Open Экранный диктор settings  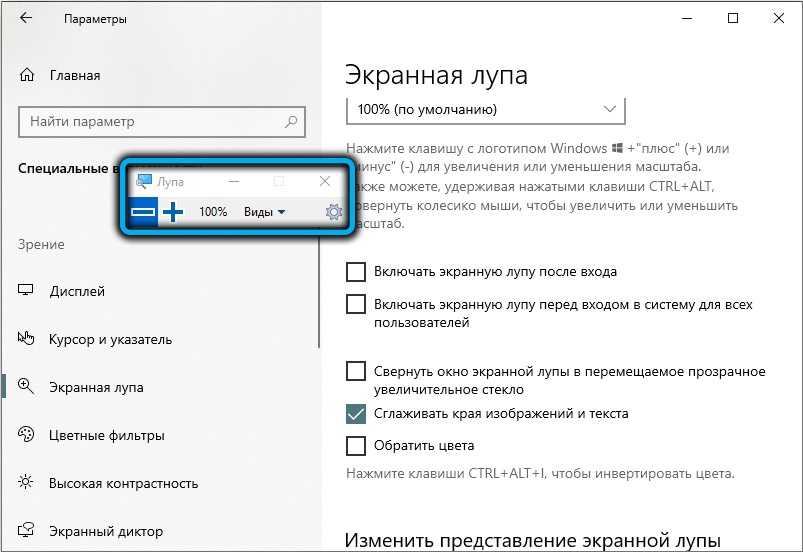click(105, 531)
